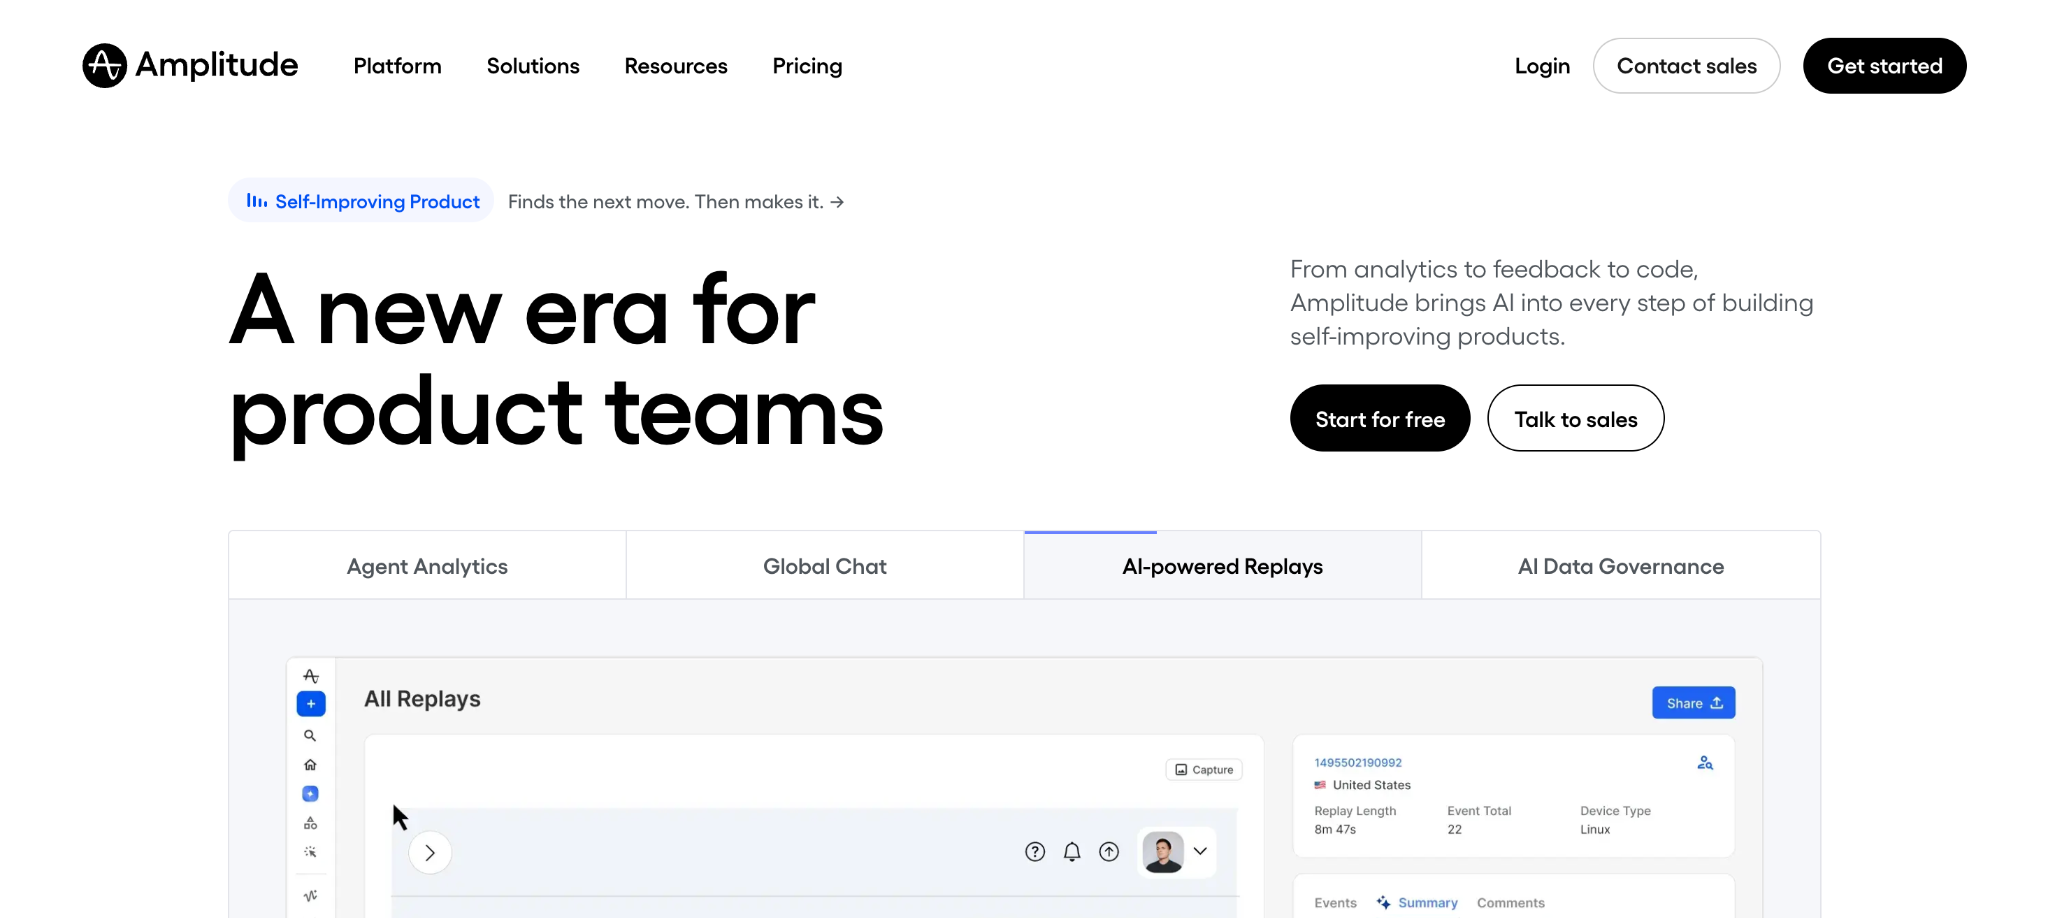2048x918 pixels.
Task: Click the waveform sparkle icon at sidebar bottom
Action: pyautogui.click(x=310, y=896)
